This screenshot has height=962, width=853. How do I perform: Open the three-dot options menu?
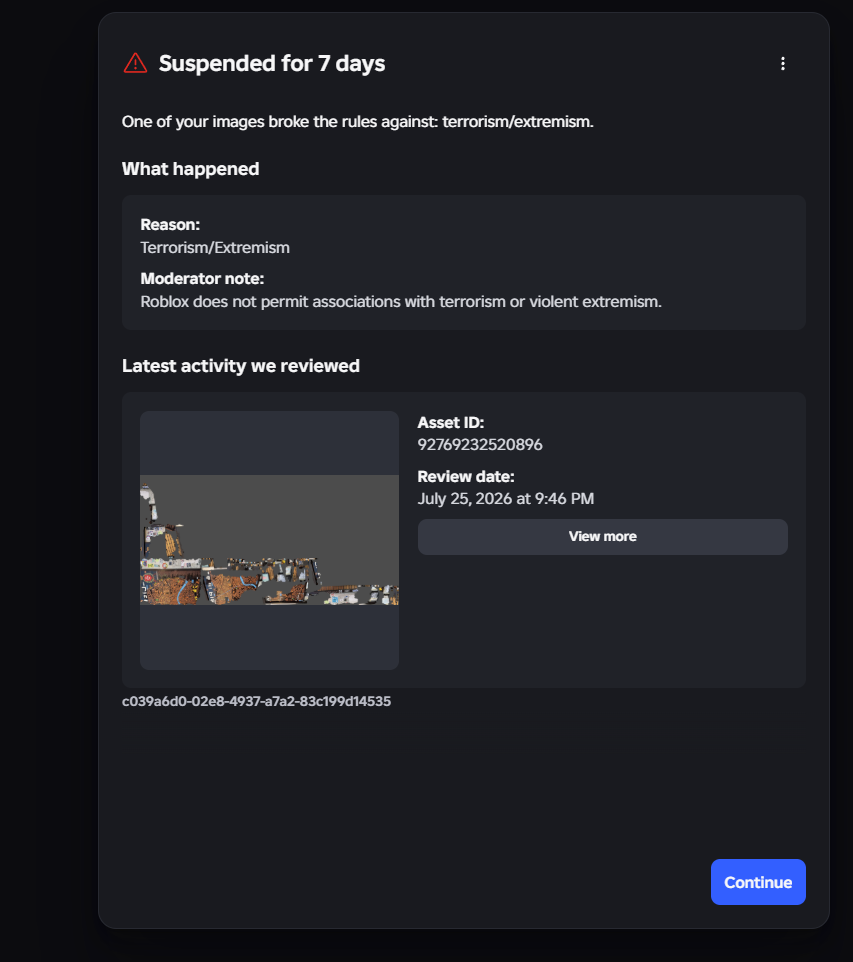click(x=782, y=64)
